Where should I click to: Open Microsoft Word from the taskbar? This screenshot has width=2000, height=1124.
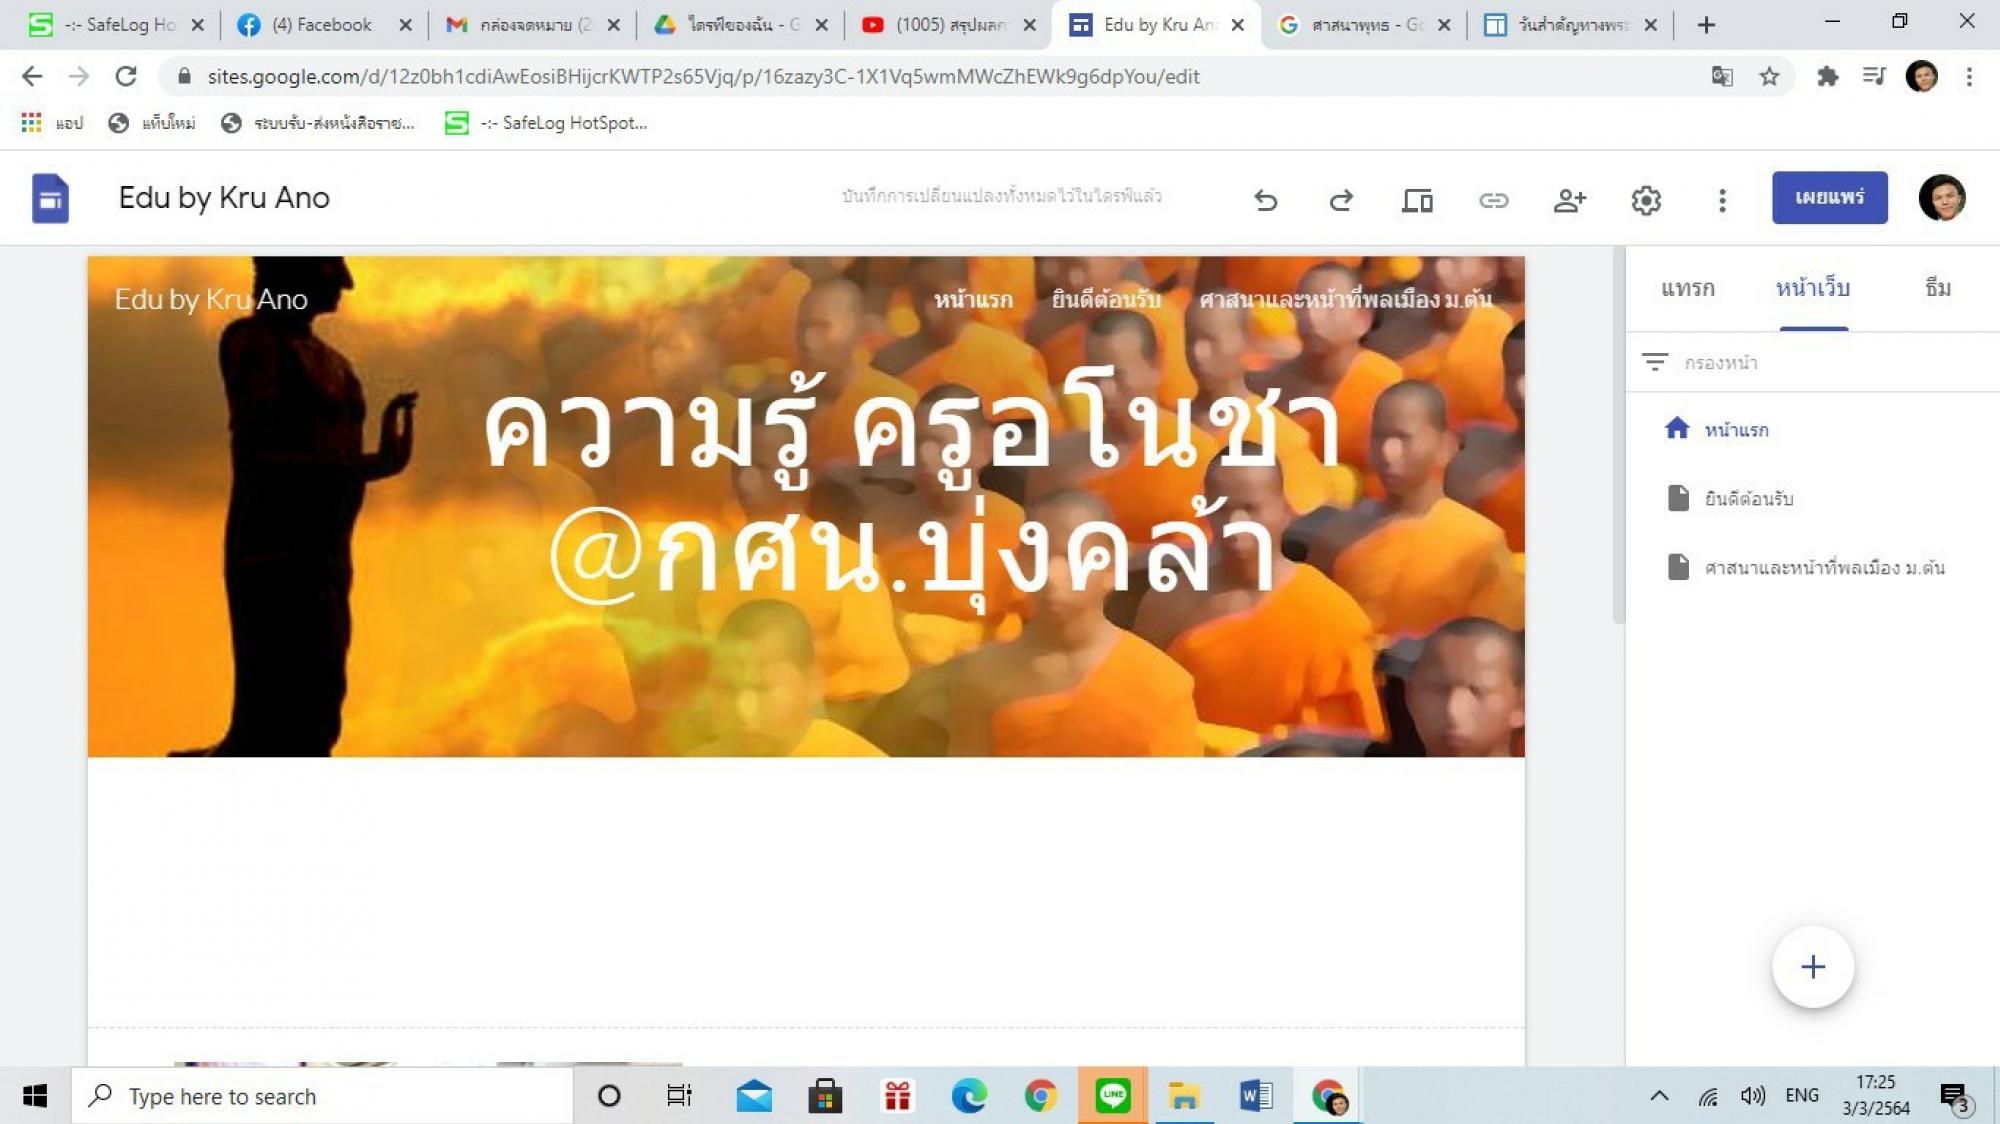pos(1256,1096)
